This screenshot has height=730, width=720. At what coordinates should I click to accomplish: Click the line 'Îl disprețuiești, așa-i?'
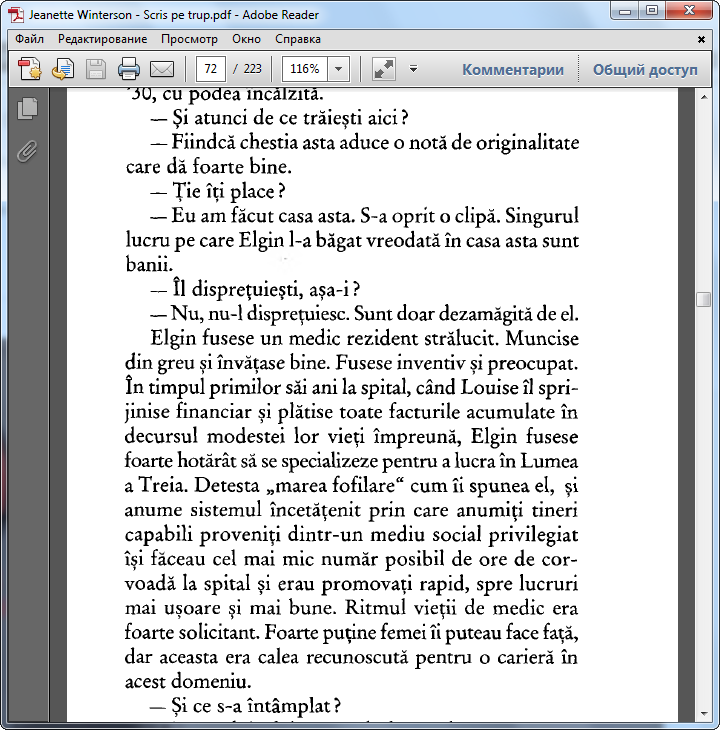(x=255, y=290)
